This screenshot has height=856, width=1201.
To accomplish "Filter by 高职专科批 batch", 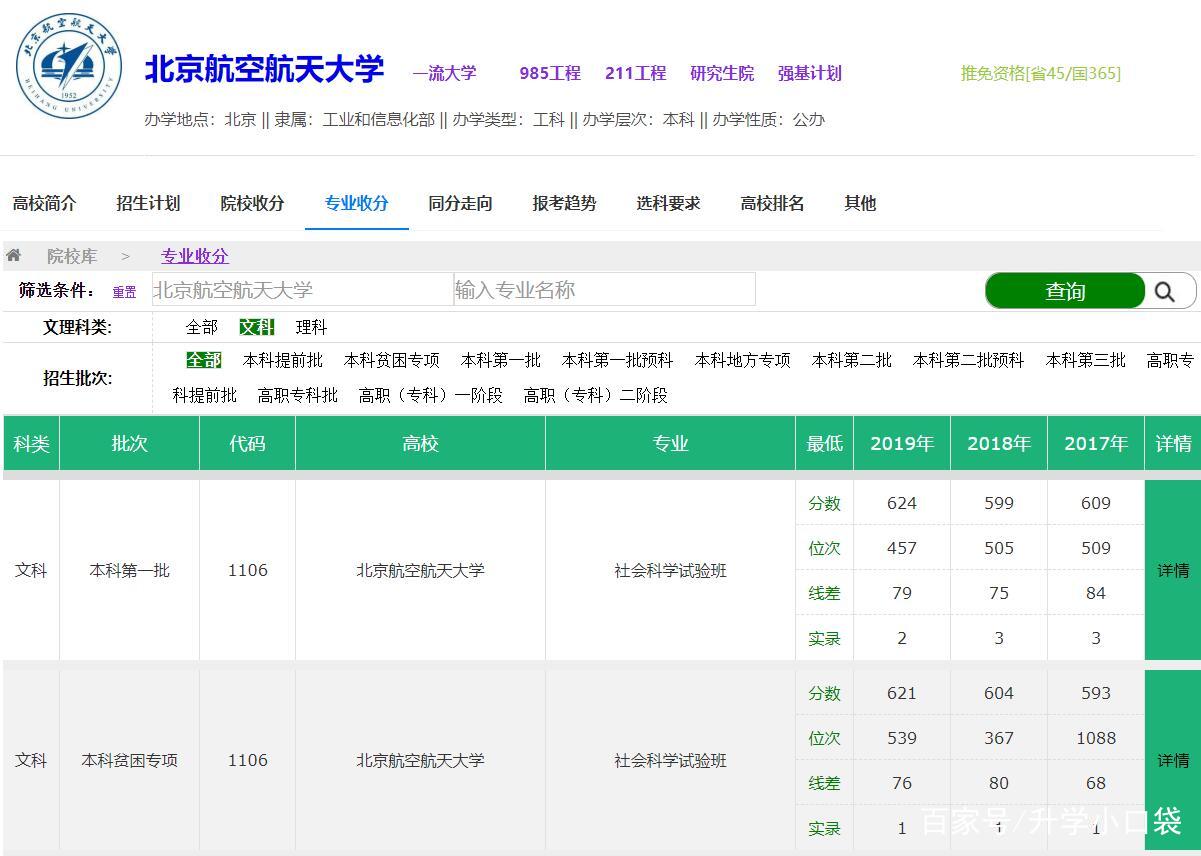I will tap(298, 395).
